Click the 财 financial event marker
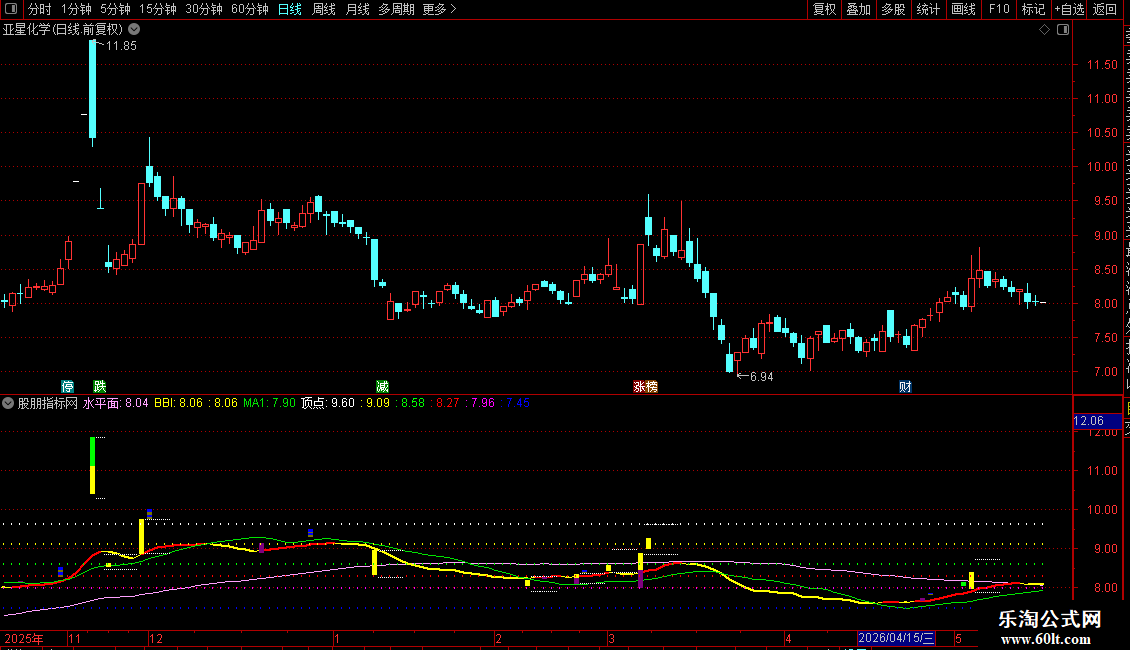This screenshot has width=1130, height=650. [x=905, y=386]
